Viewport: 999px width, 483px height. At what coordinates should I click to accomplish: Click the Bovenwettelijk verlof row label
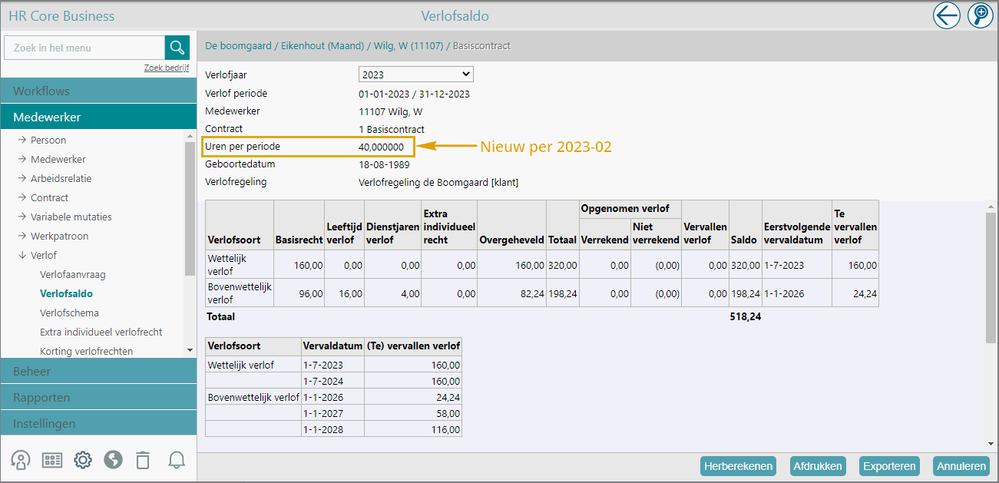[240, 293]
